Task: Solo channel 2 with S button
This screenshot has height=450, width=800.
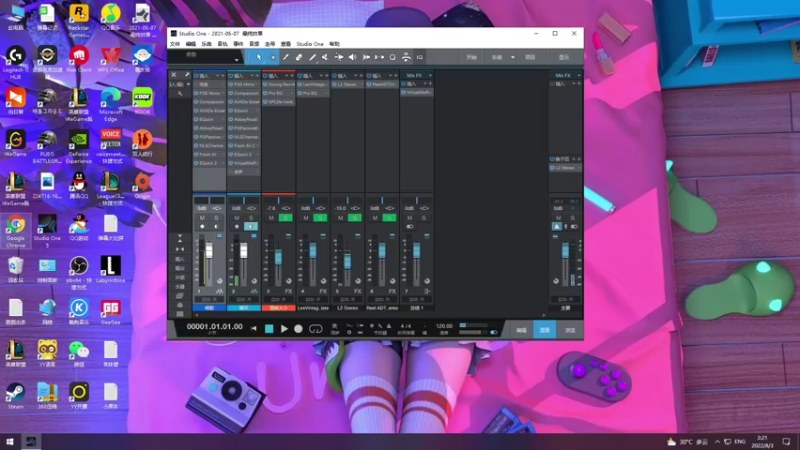Action: (251, 218)
